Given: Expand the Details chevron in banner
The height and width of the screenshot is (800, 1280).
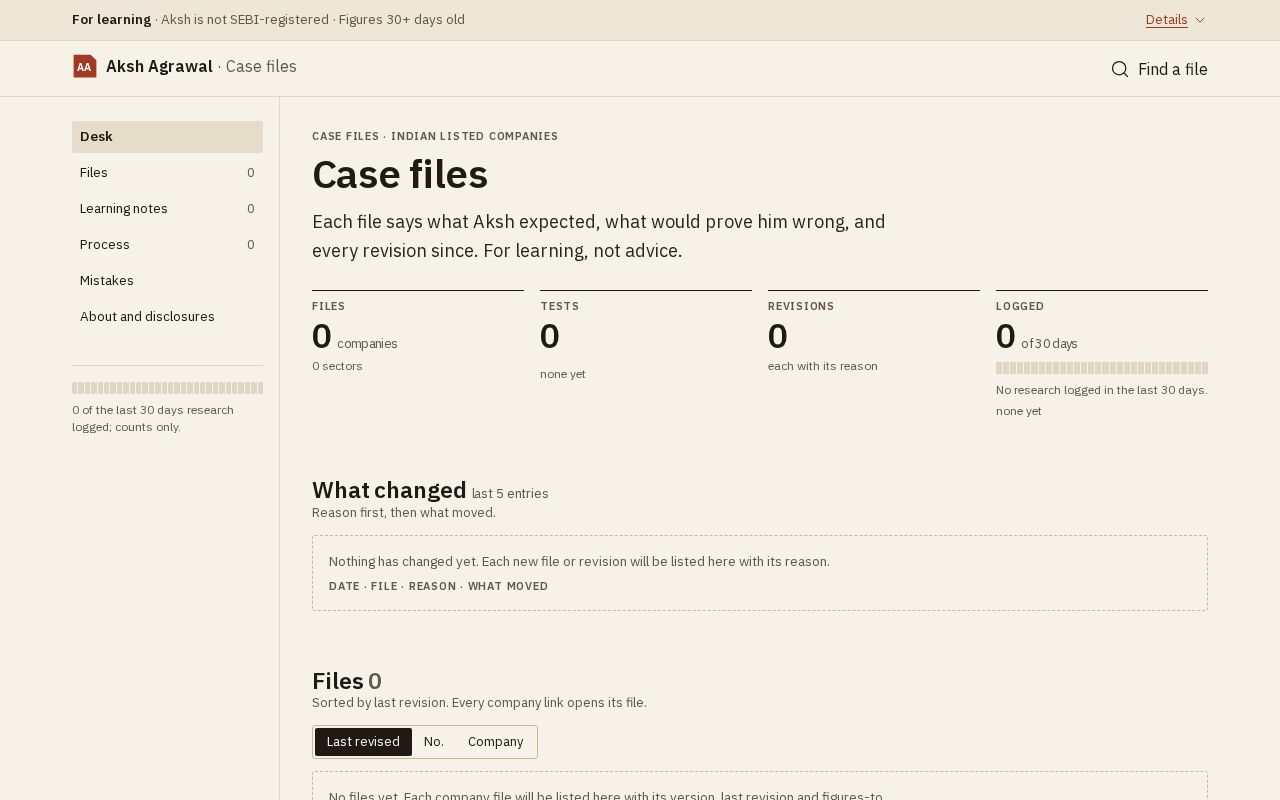Looking at the screenshot, I should (1200, 20).
